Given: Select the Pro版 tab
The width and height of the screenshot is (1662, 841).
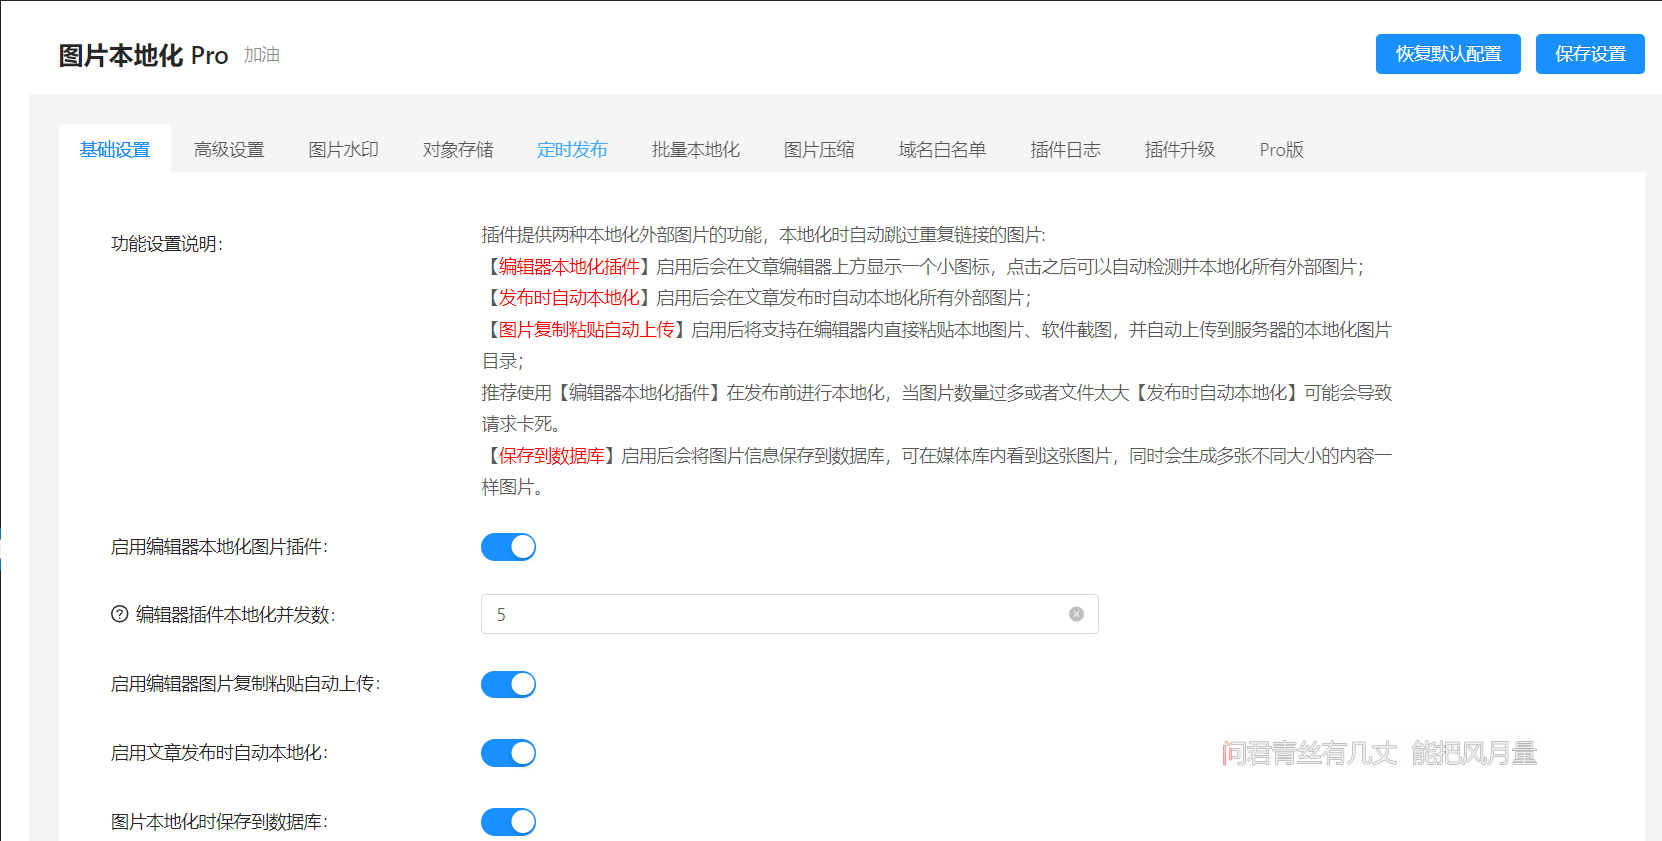Looking at the screenshot, I should (x=1281, y=149).
